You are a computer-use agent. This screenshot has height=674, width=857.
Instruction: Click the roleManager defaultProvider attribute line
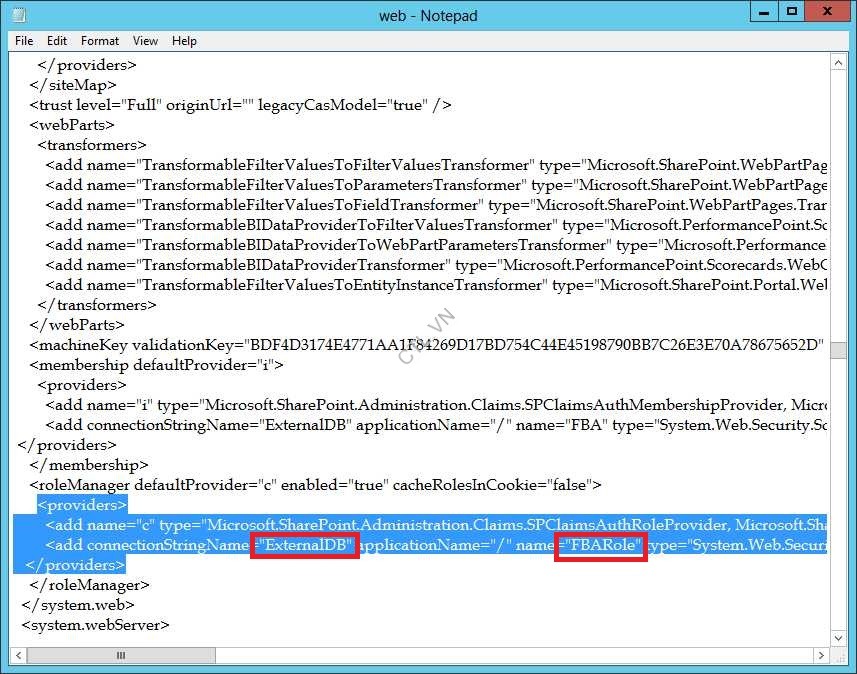(x=300, y=485)
